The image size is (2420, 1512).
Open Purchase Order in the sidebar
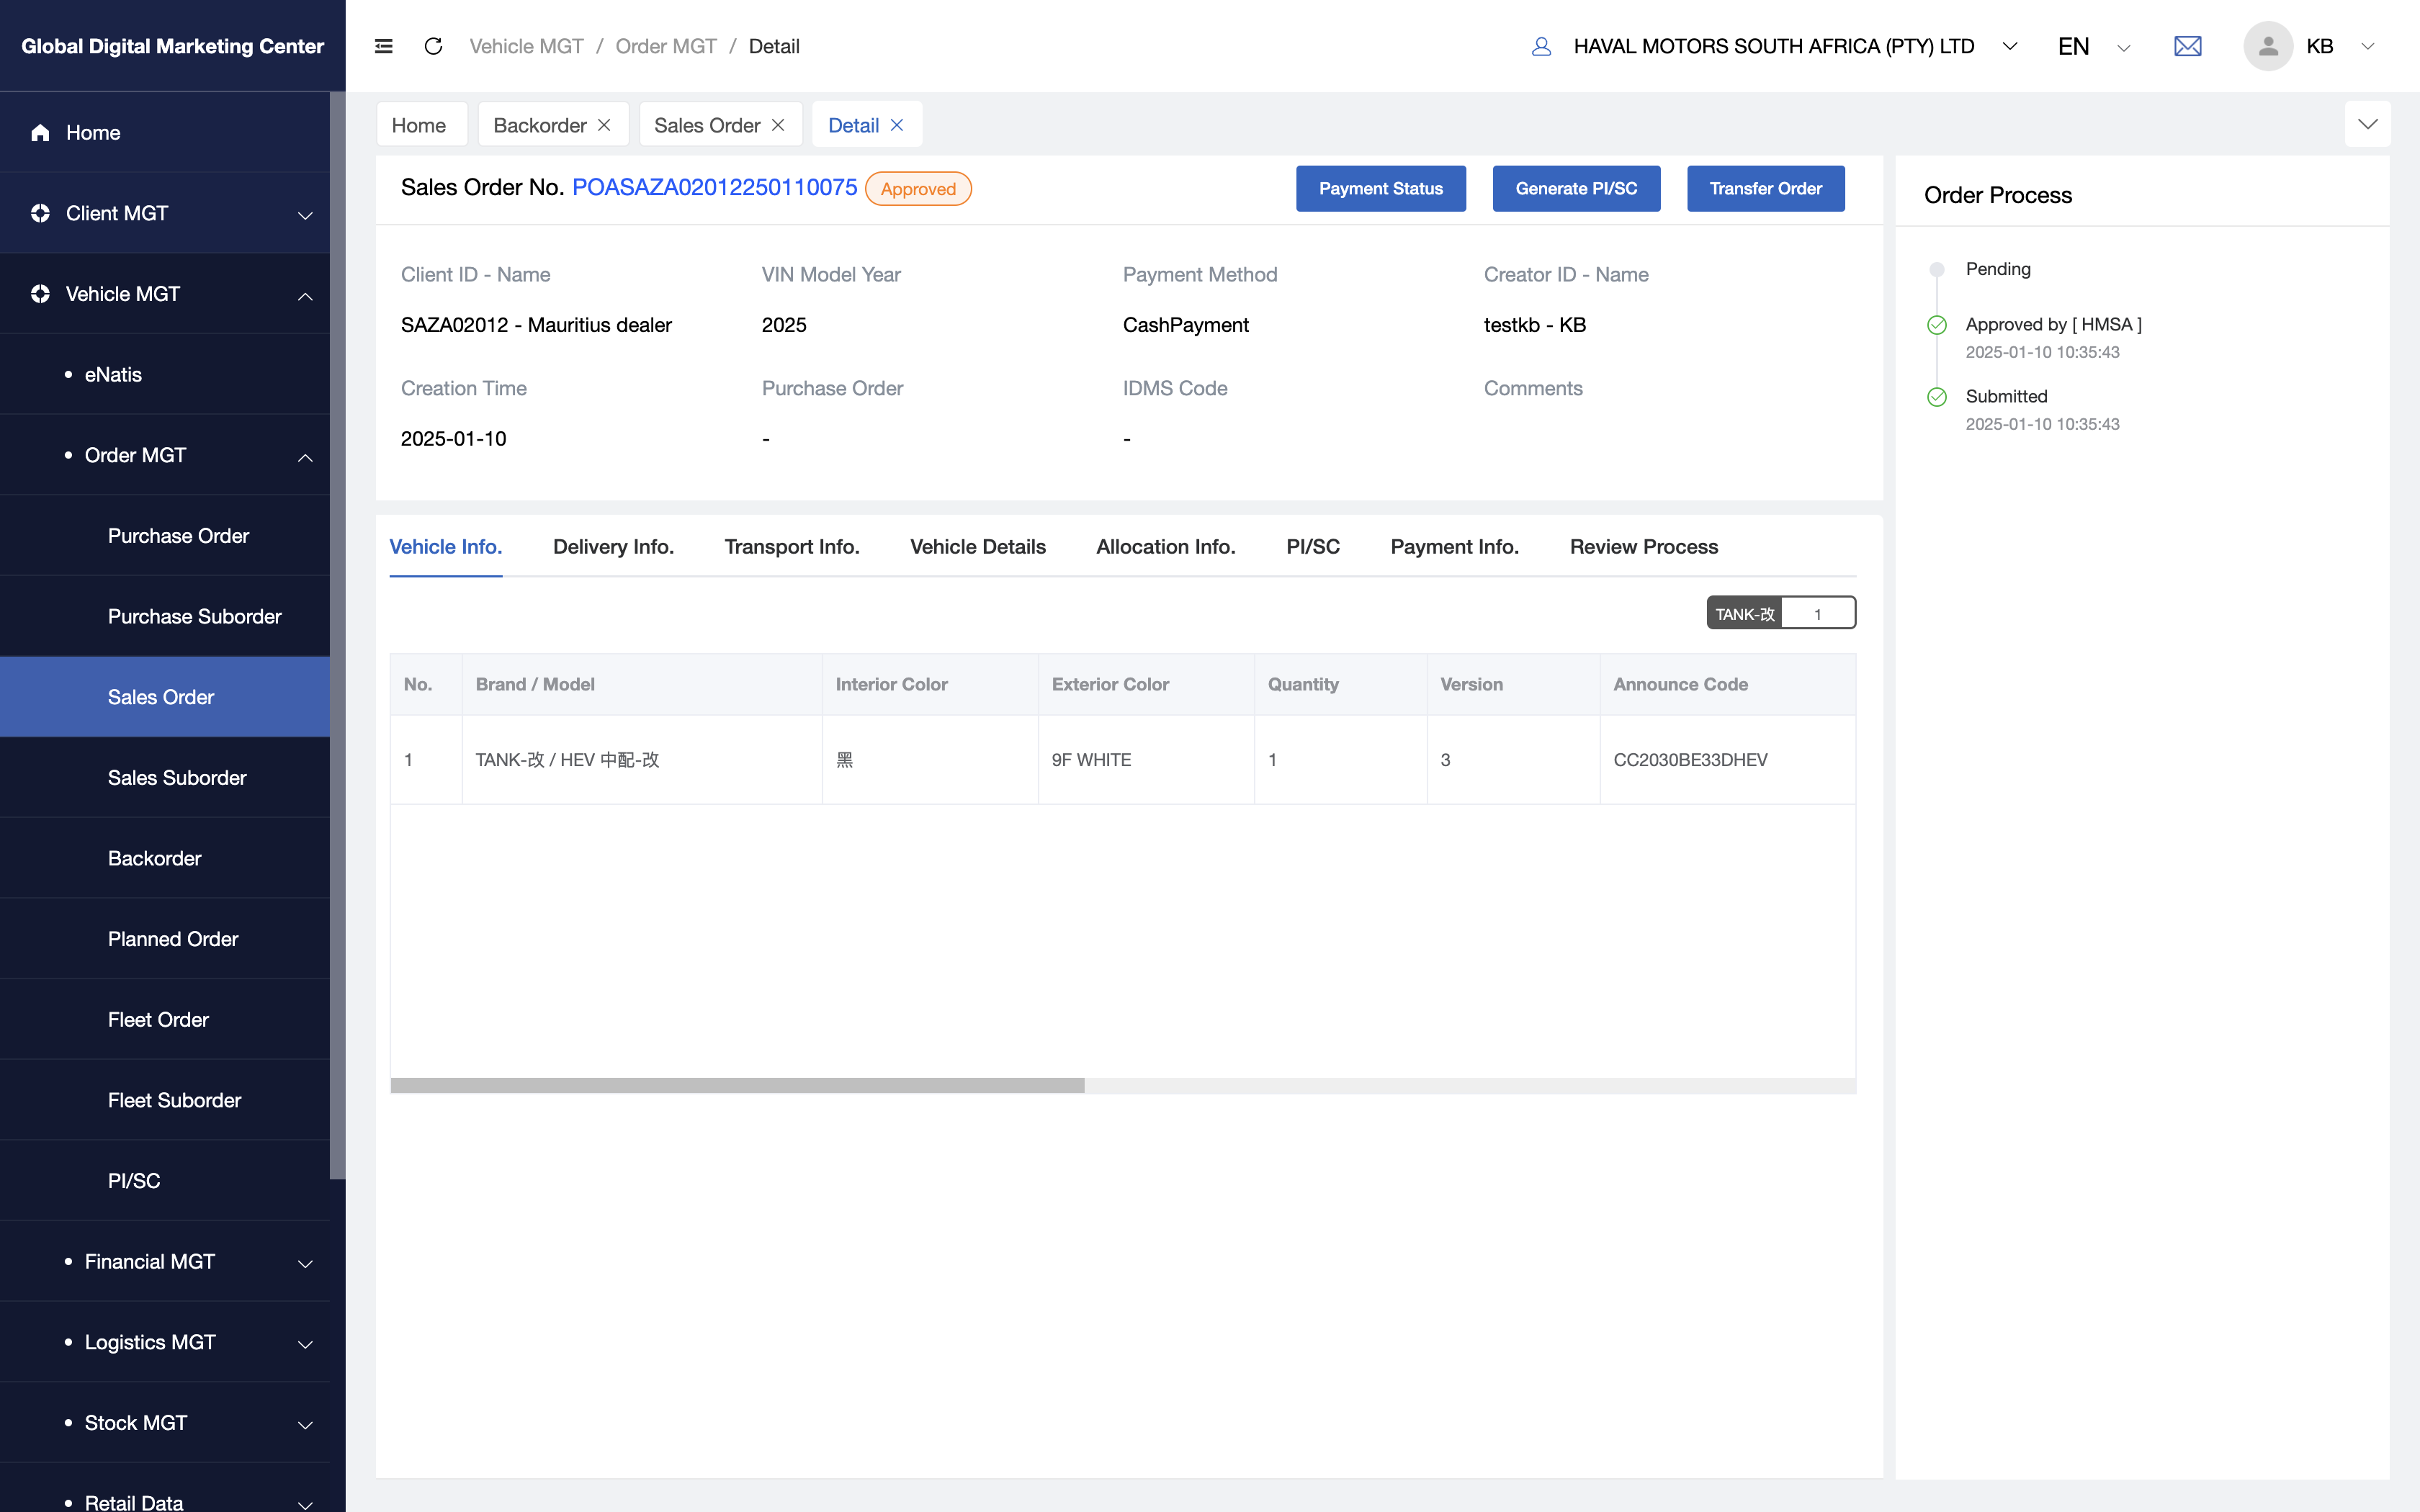165,535
